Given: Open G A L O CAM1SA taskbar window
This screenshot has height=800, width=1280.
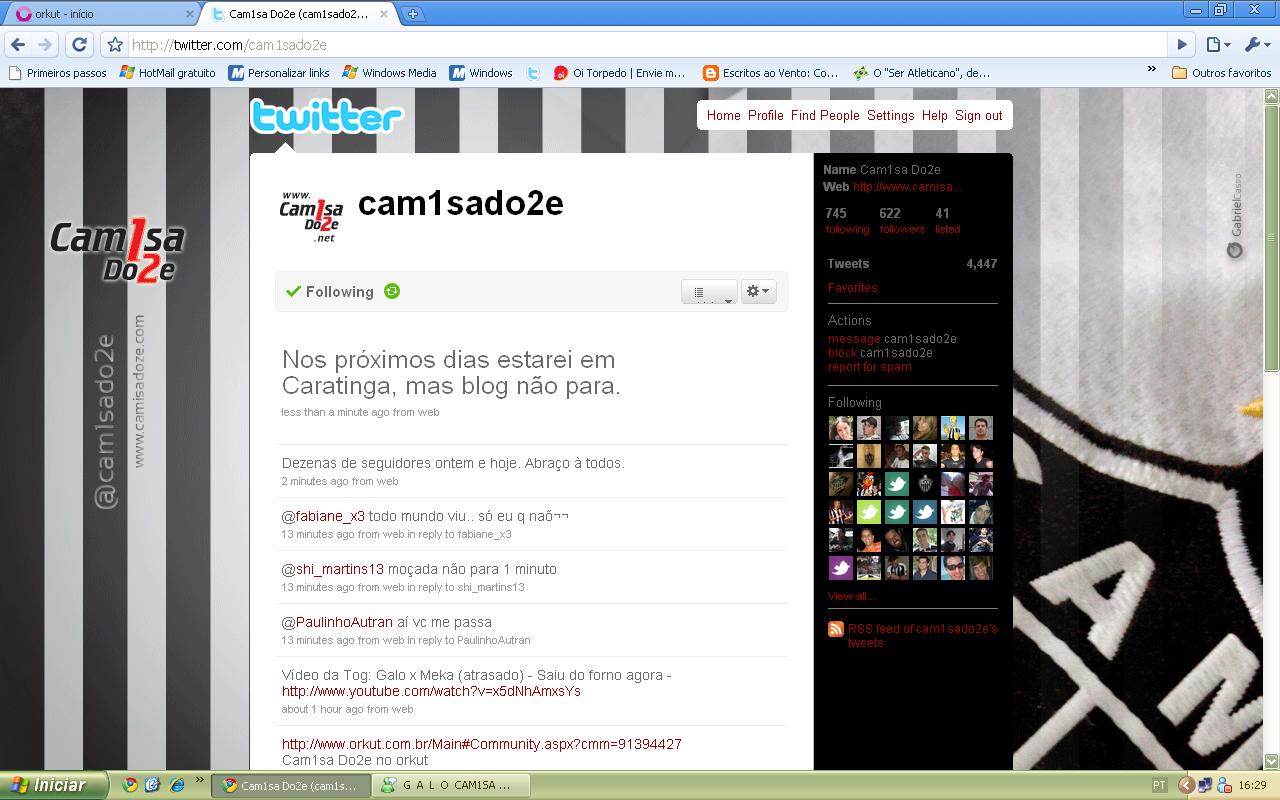Looking at the screenshot, I should 449,785.
